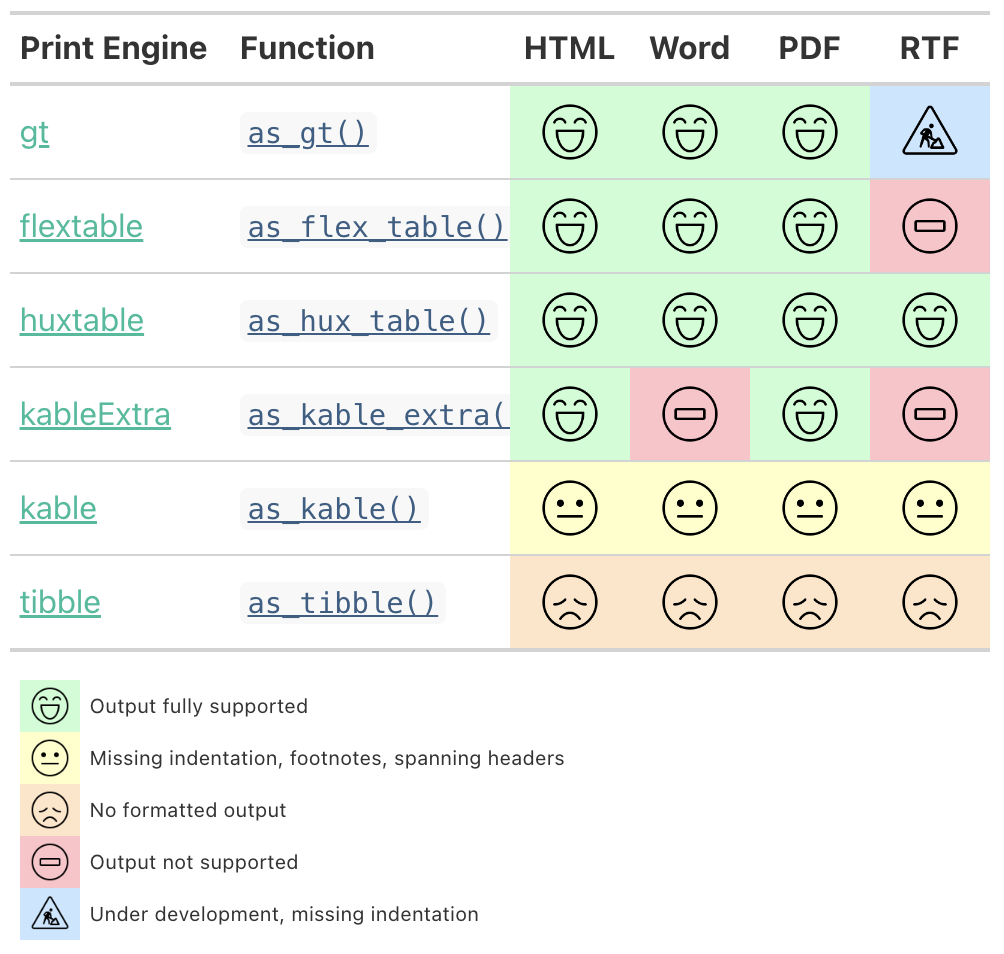Click the not-supported icon for flextable RTF

coord(930,227)
